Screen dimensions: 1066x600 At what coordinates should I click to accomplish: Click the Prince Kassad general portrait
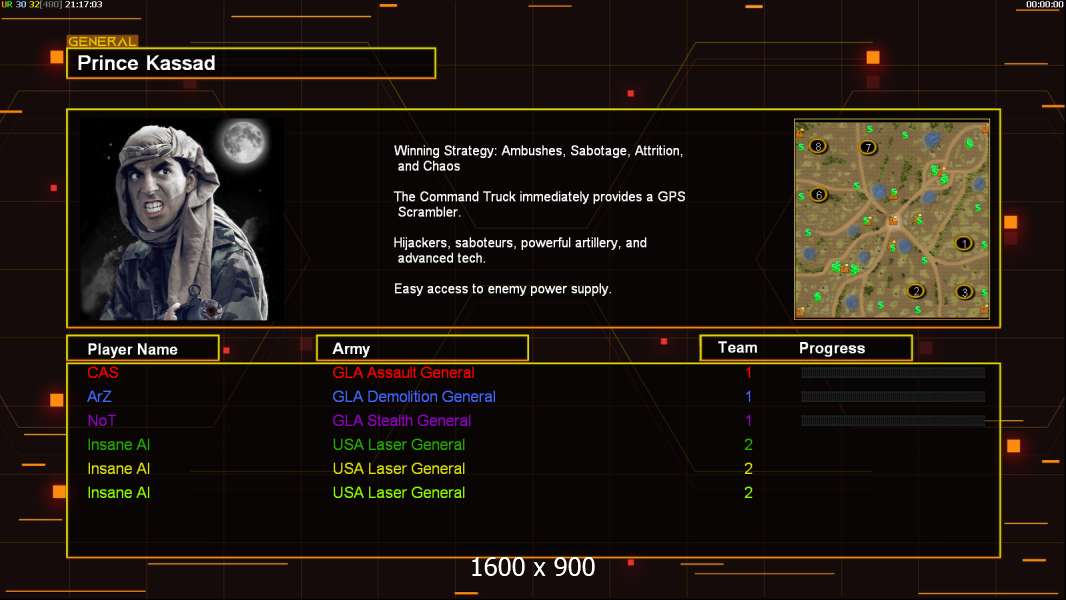(x=176, y=219)
